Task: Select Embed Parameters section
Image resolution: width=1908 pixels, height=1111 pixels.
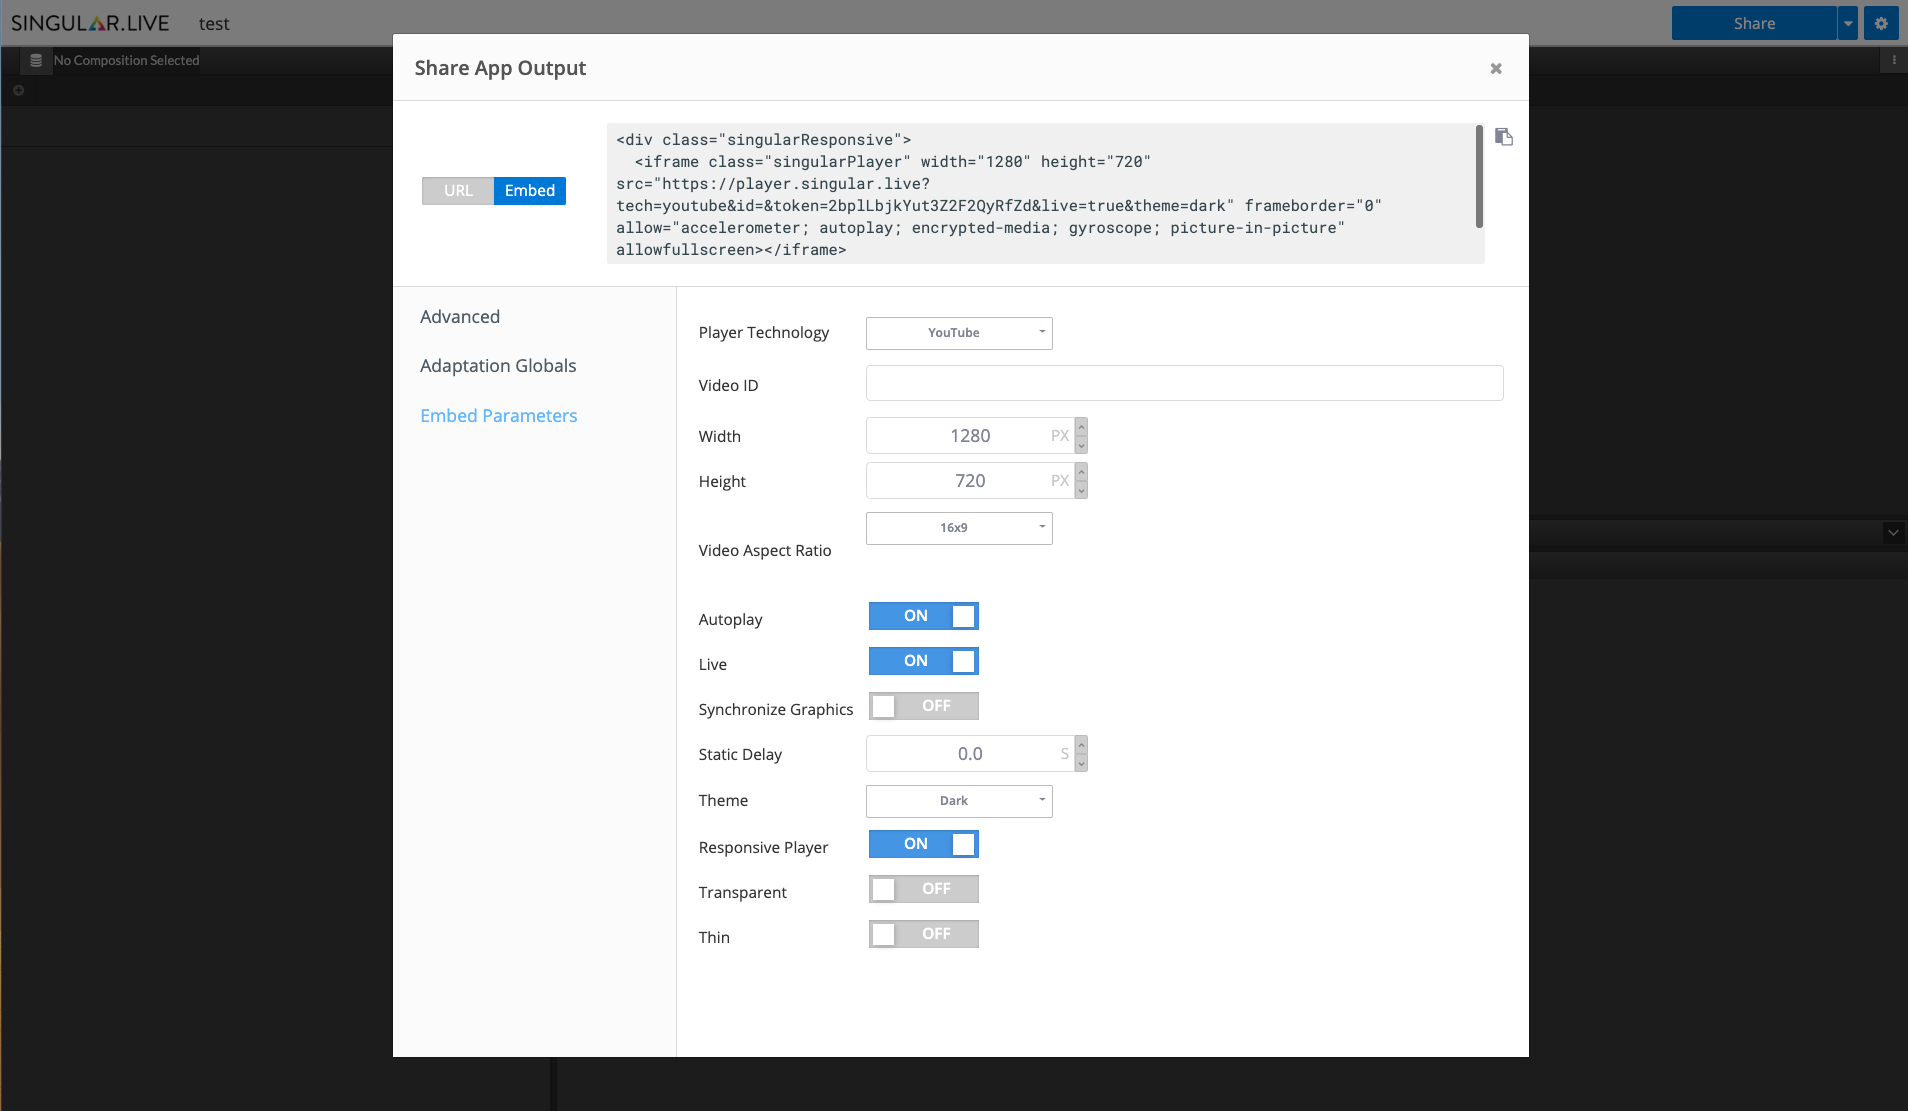Action: (499, 416)
